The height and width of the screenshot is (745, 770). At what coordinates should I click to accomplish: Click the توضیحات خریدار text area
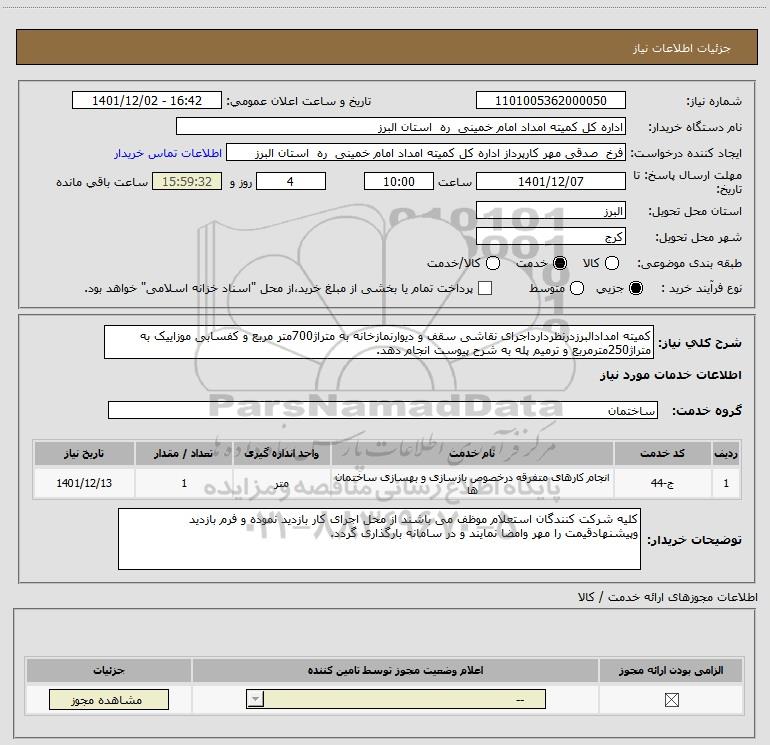click(379, 539)
